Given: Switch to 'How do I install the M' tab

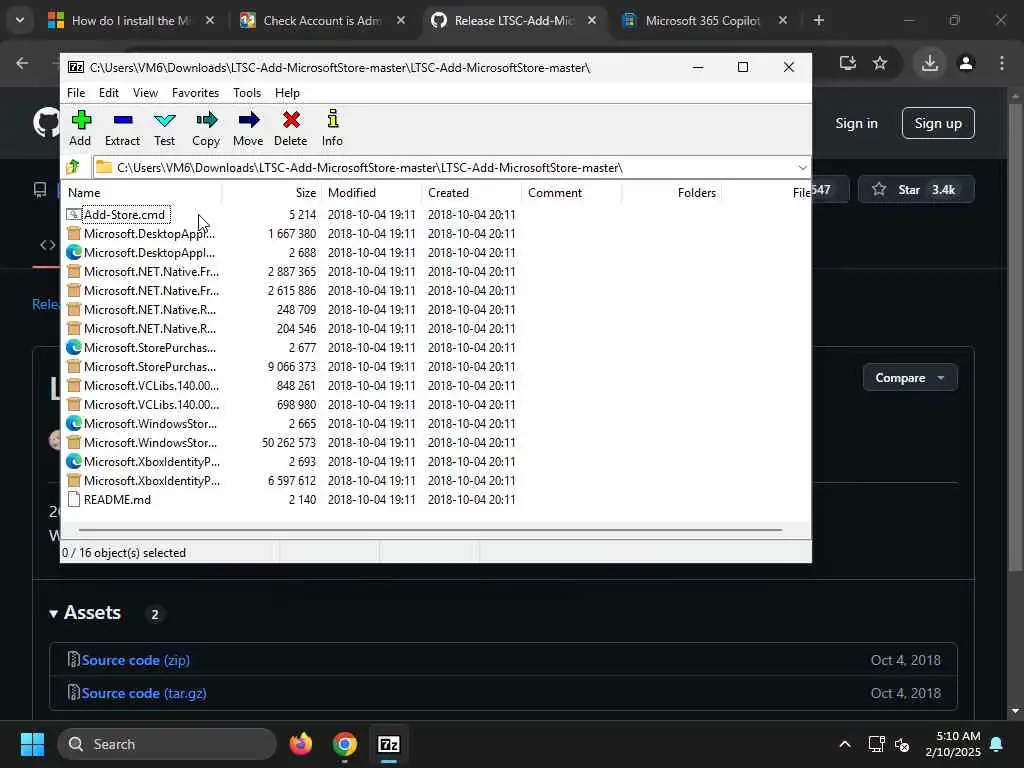Looking at the screenshot, I should click(x=131, y=21).
